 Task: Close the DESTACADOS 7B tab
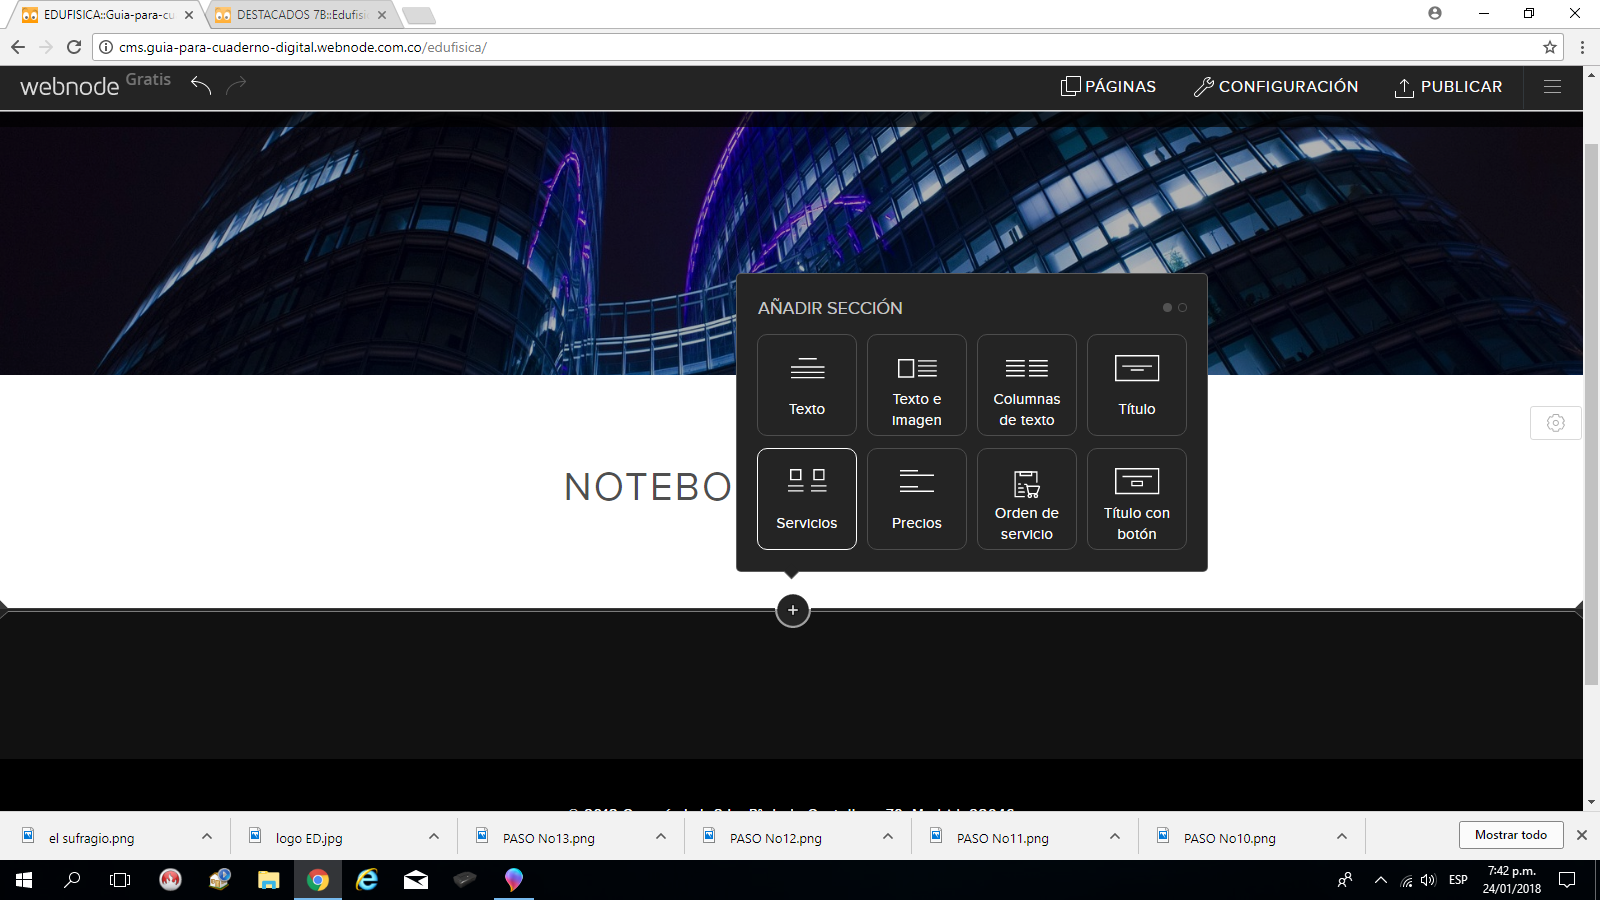[x=382, y=15]
